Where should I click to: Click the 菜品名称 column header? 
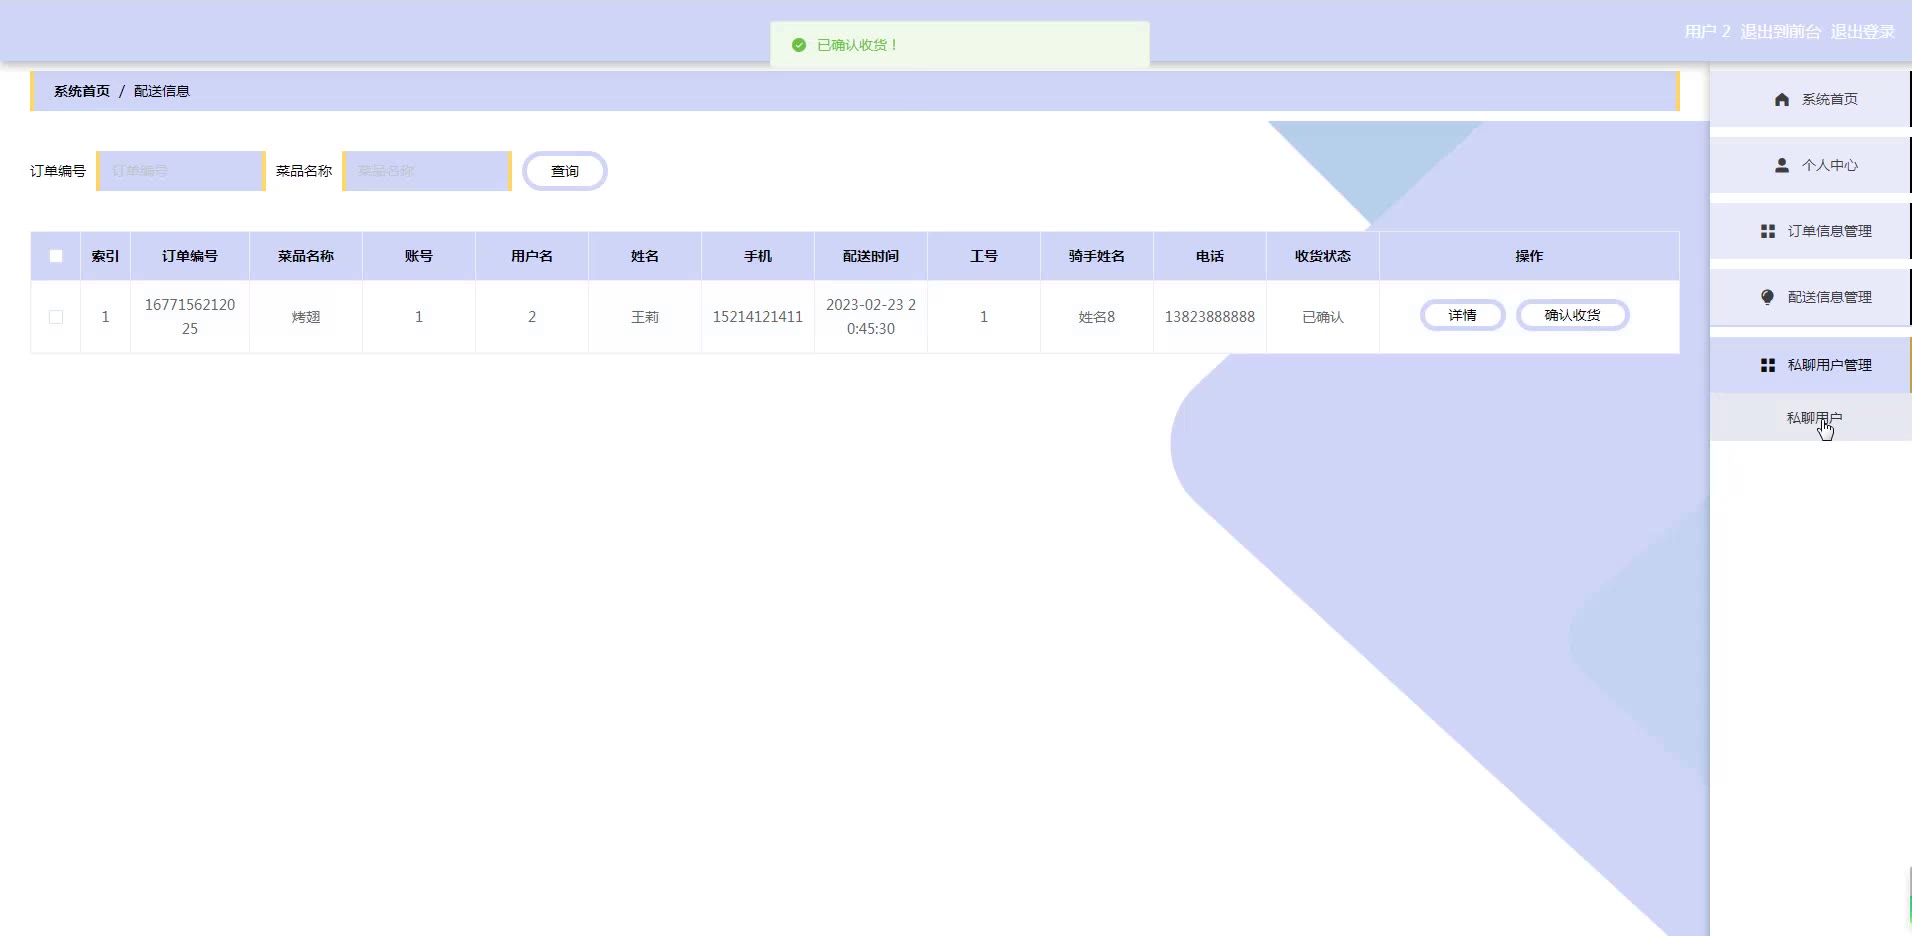click(x=306, y=256)
